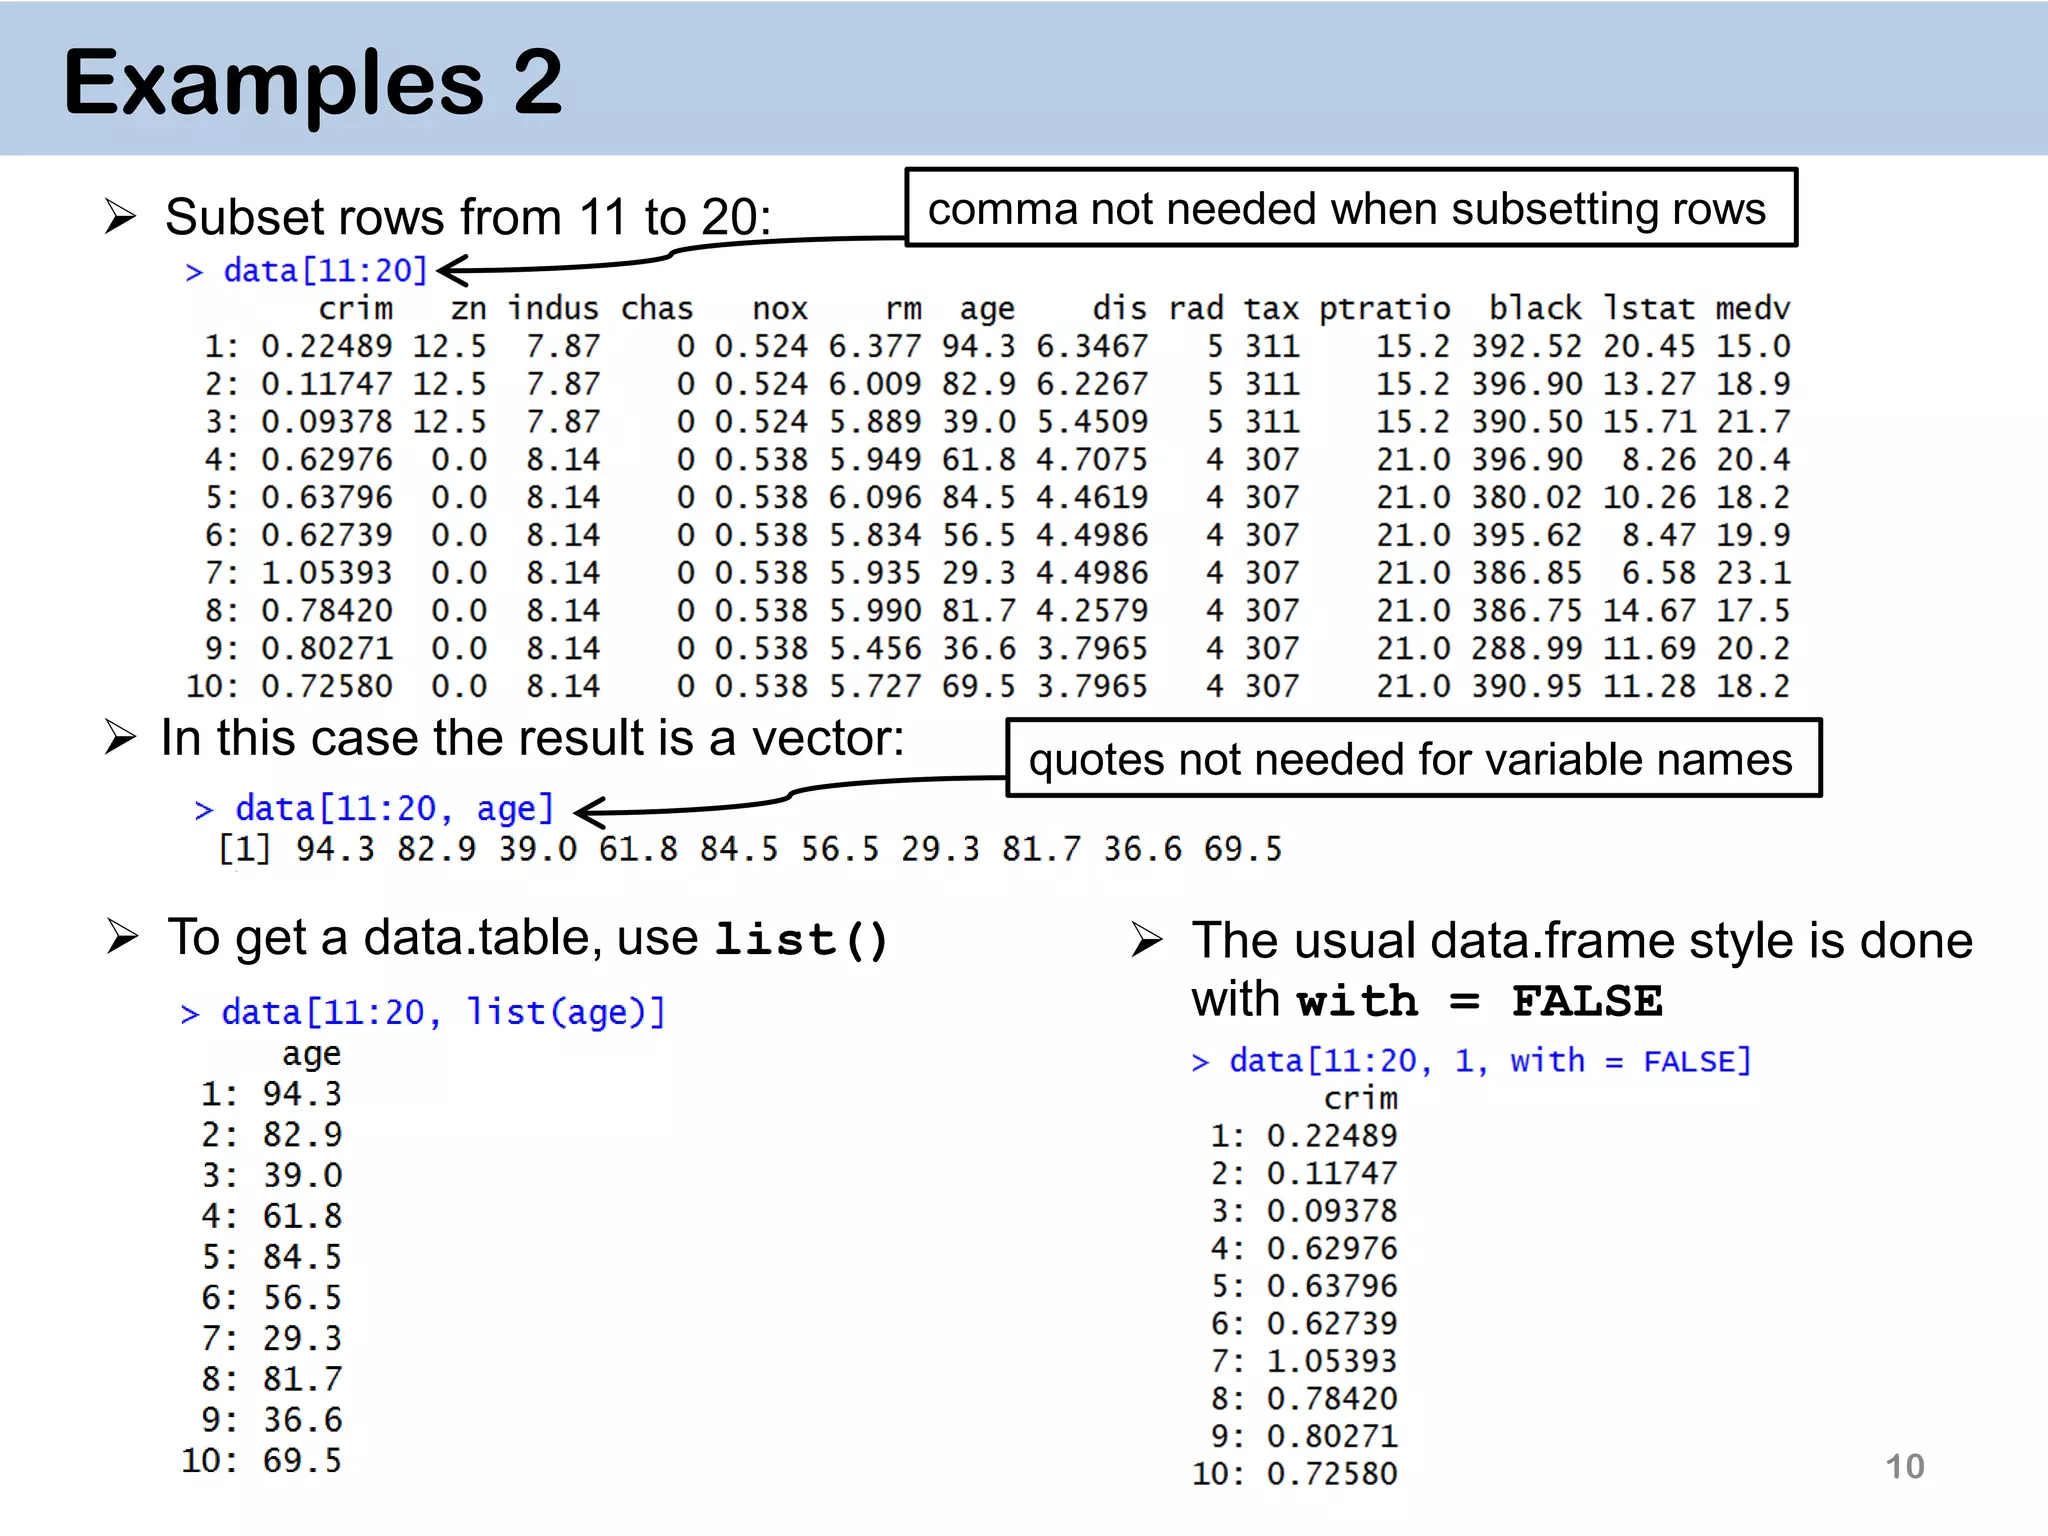Viewport: 2048px width, 1536px height.
Task: Click lstat value '20.45'
Action: tap(1650, 346)
